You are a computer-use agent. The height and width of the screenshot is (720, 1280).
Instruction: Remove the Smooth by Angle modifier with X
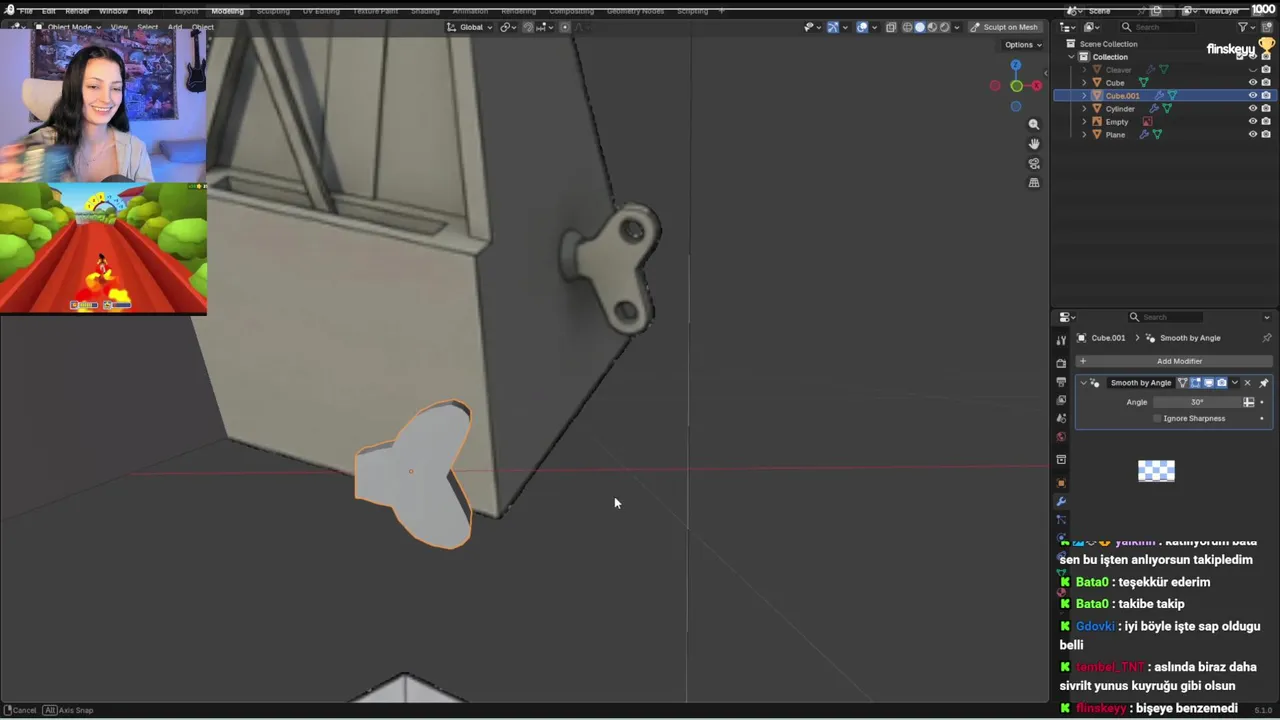point(1247,383)
